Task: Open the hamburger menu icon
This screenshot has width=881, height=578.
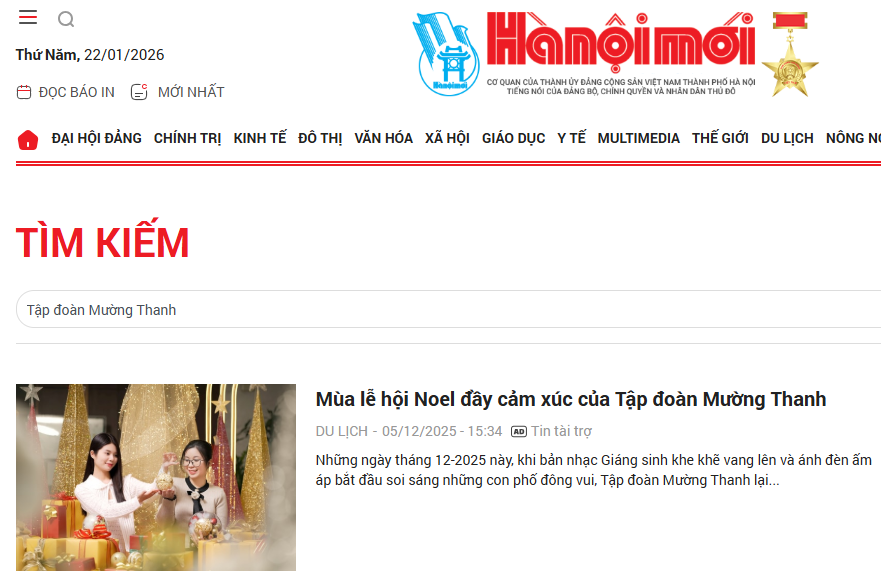Action: coord(28,17)
